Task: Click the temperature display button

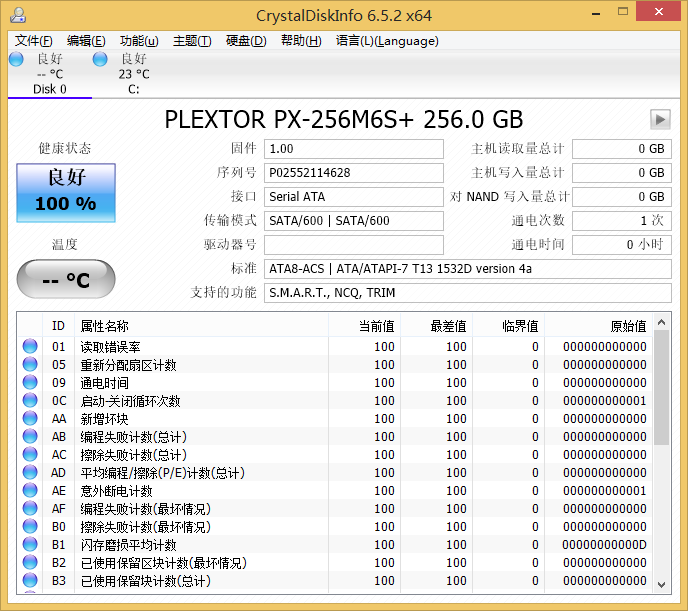Action: coord(66,279)
